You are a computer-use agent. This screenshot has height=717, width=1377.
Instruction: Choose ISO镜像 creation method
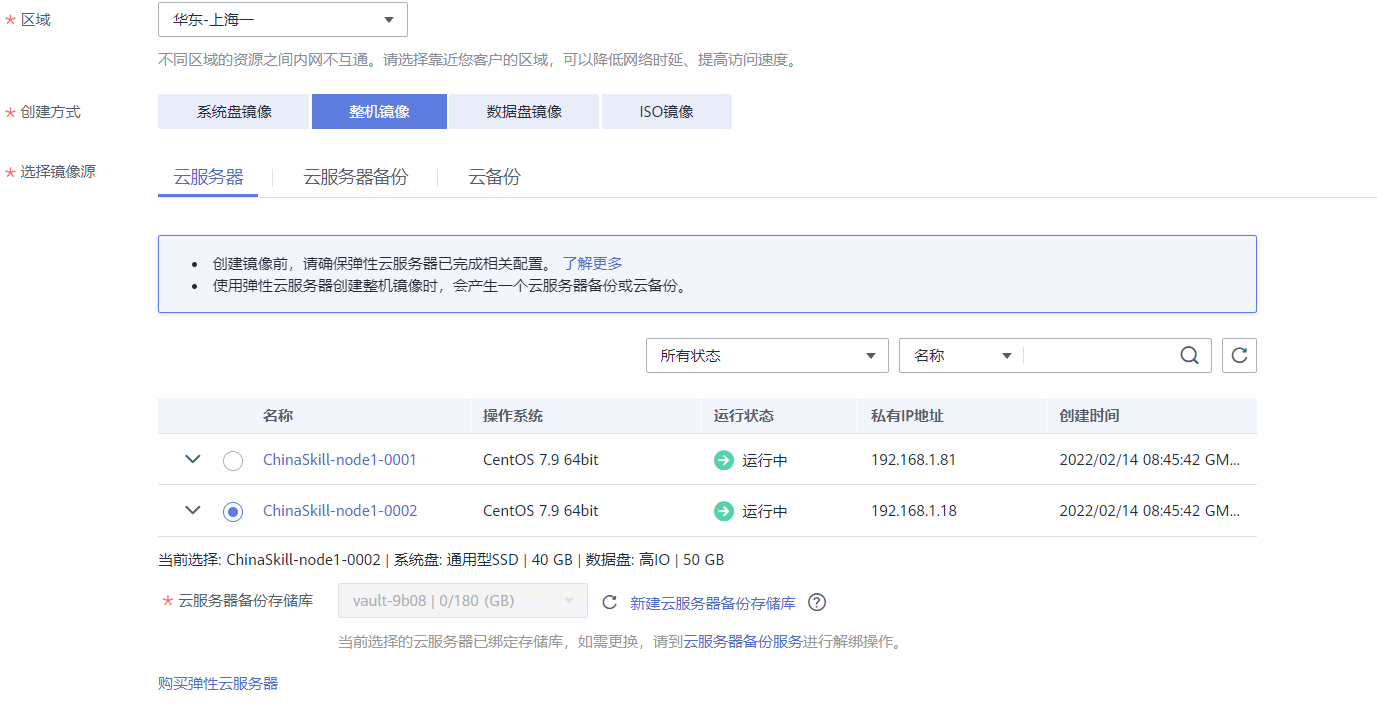(667, 112)
